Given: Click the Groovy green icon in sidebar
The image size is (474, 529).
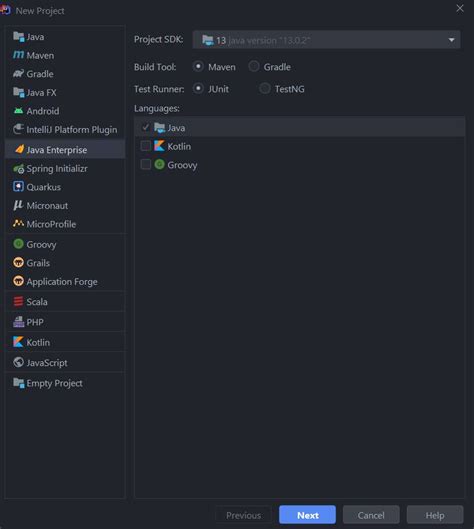Looking at the screenshot, I should click(19, 244).
